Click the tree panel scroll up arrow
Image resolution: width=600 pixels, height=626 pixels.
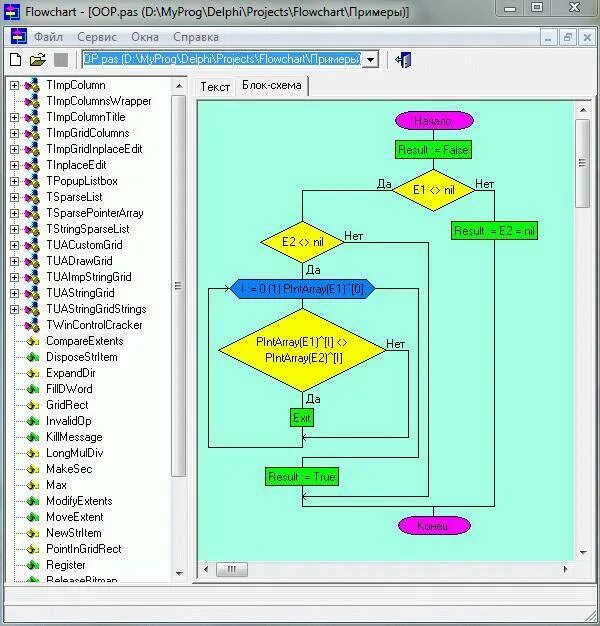click(179, 86)
